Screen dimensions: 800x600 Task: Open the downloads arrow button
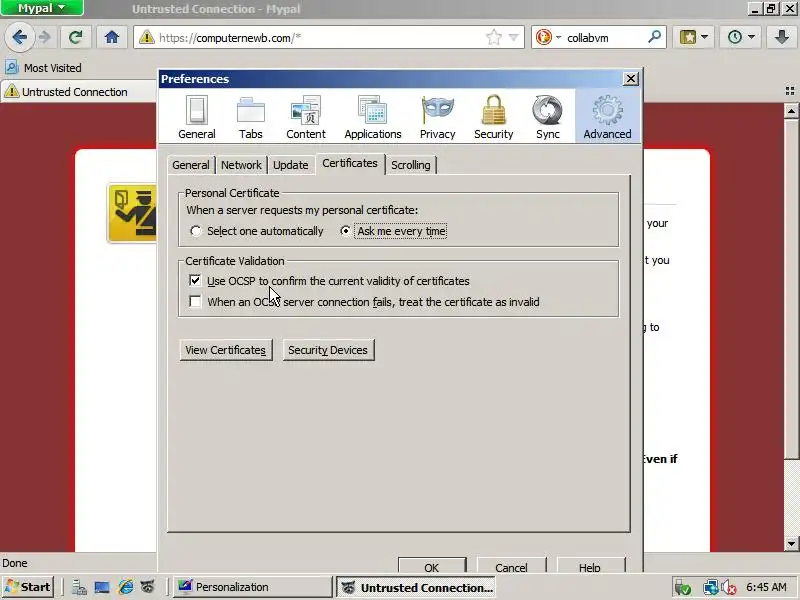pos(782,37)
